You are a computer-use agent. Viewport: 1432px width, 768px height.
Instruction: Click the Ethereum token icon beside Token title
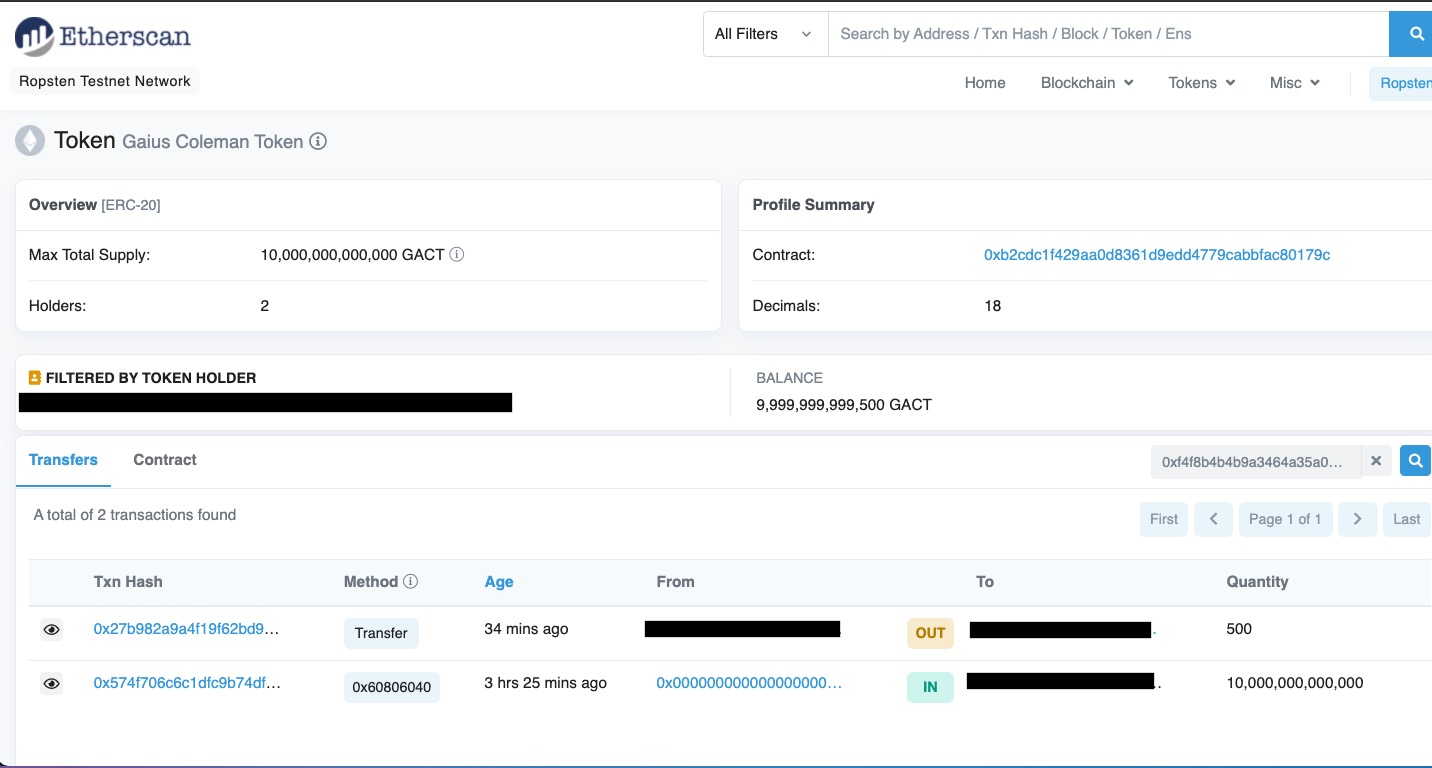coord(30,141)
